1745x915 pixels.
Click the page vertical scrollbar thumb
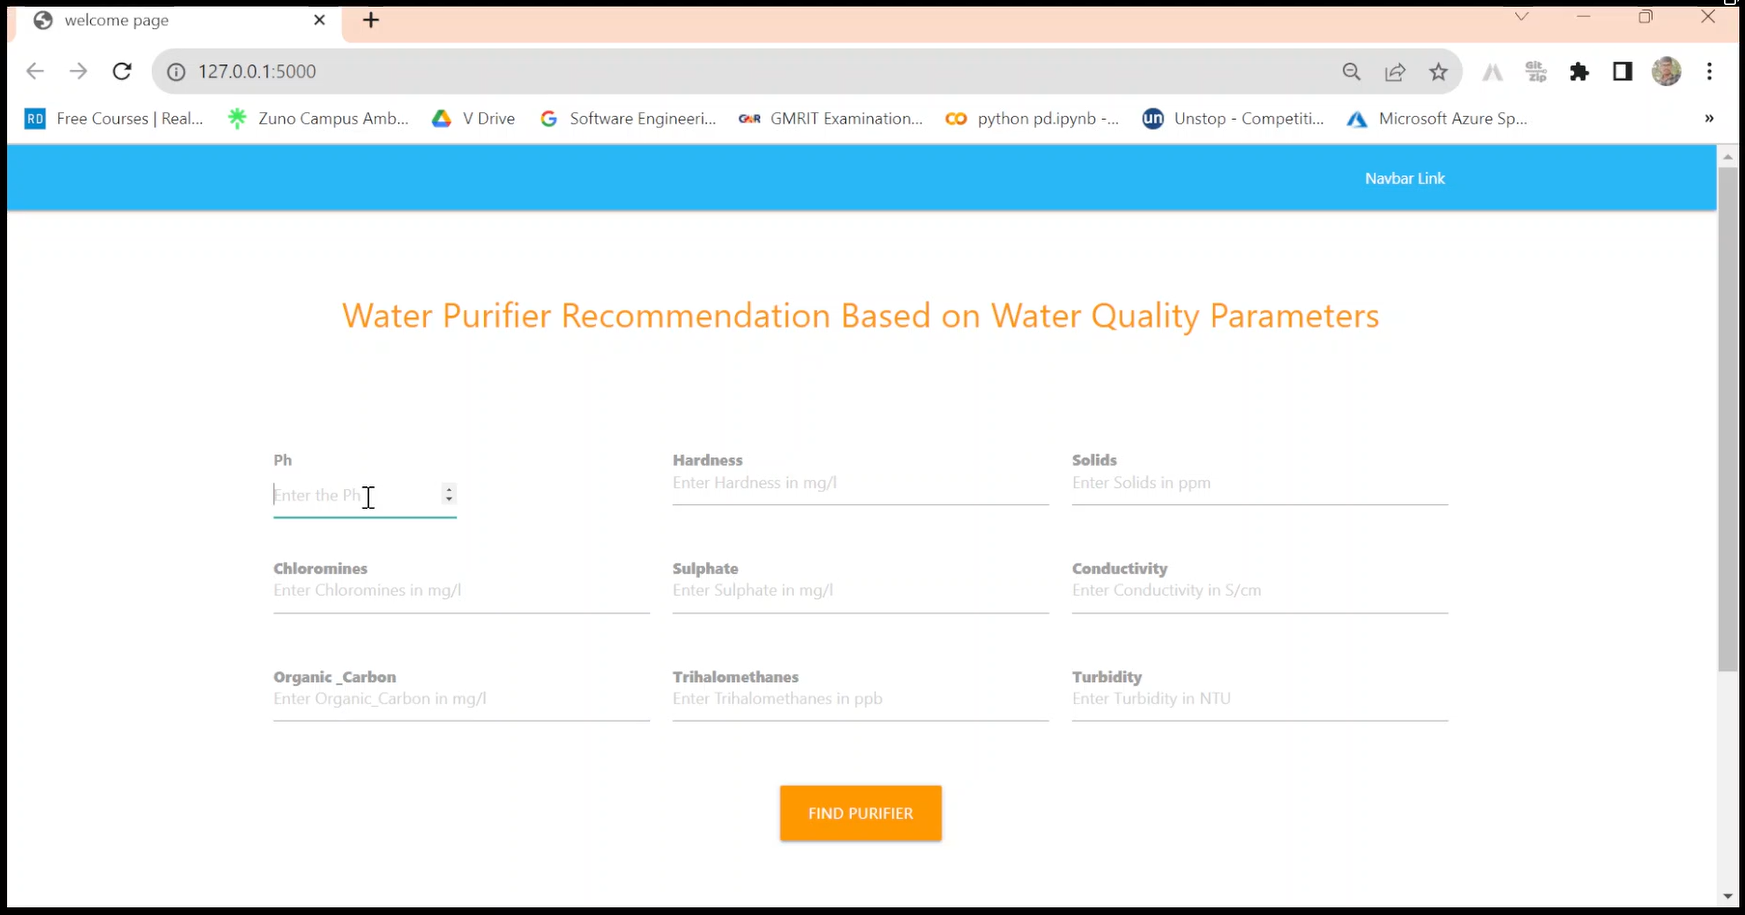click(x=1727, y=420)
